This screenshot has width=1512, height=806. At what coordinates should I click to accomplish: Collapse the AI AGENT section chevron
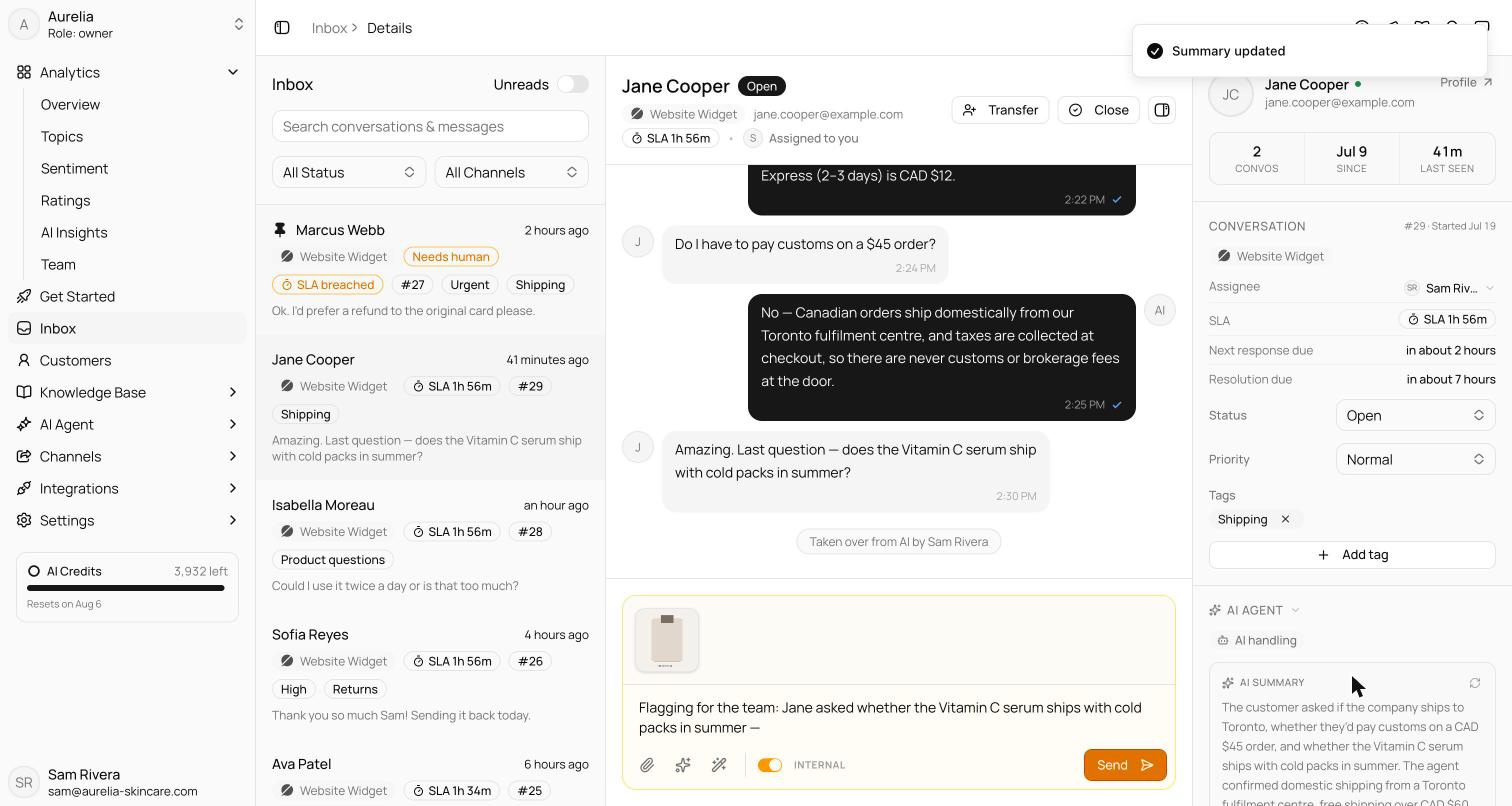click(1295, 610)
